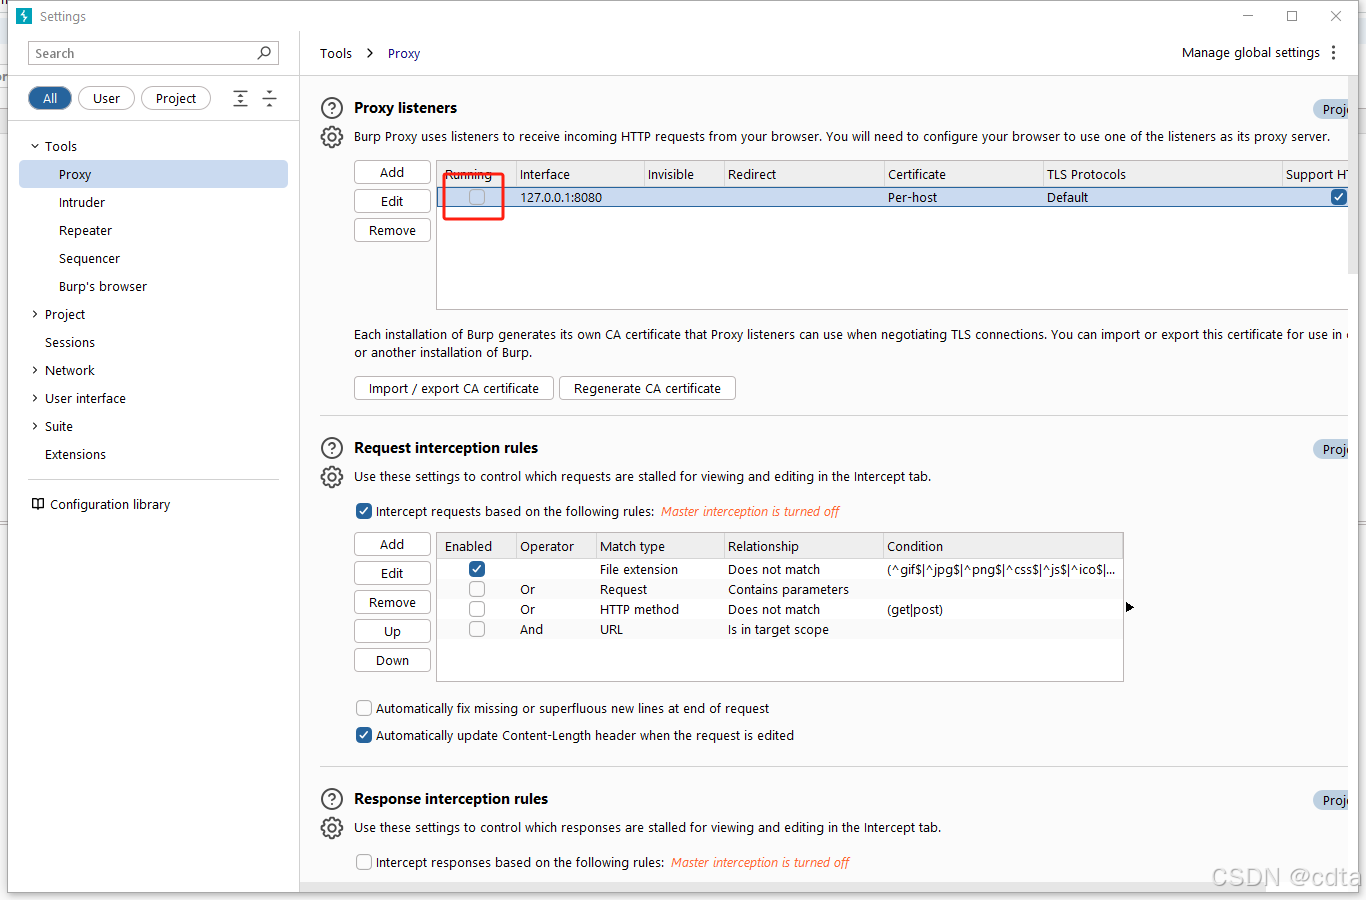Expand the Suite tree node

(35, 426)
